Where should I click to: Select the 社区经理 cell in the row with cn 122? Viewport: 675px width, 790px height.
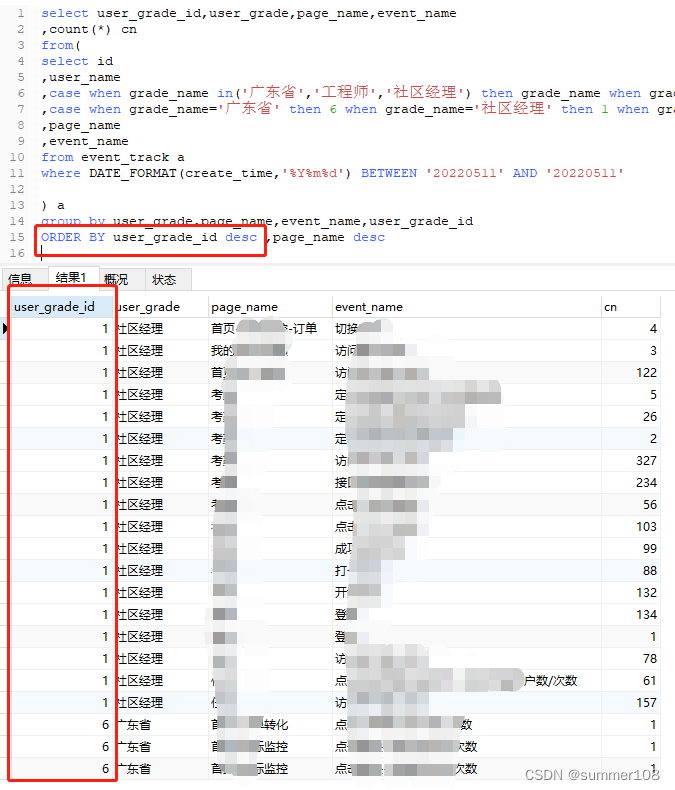[162, 373]
